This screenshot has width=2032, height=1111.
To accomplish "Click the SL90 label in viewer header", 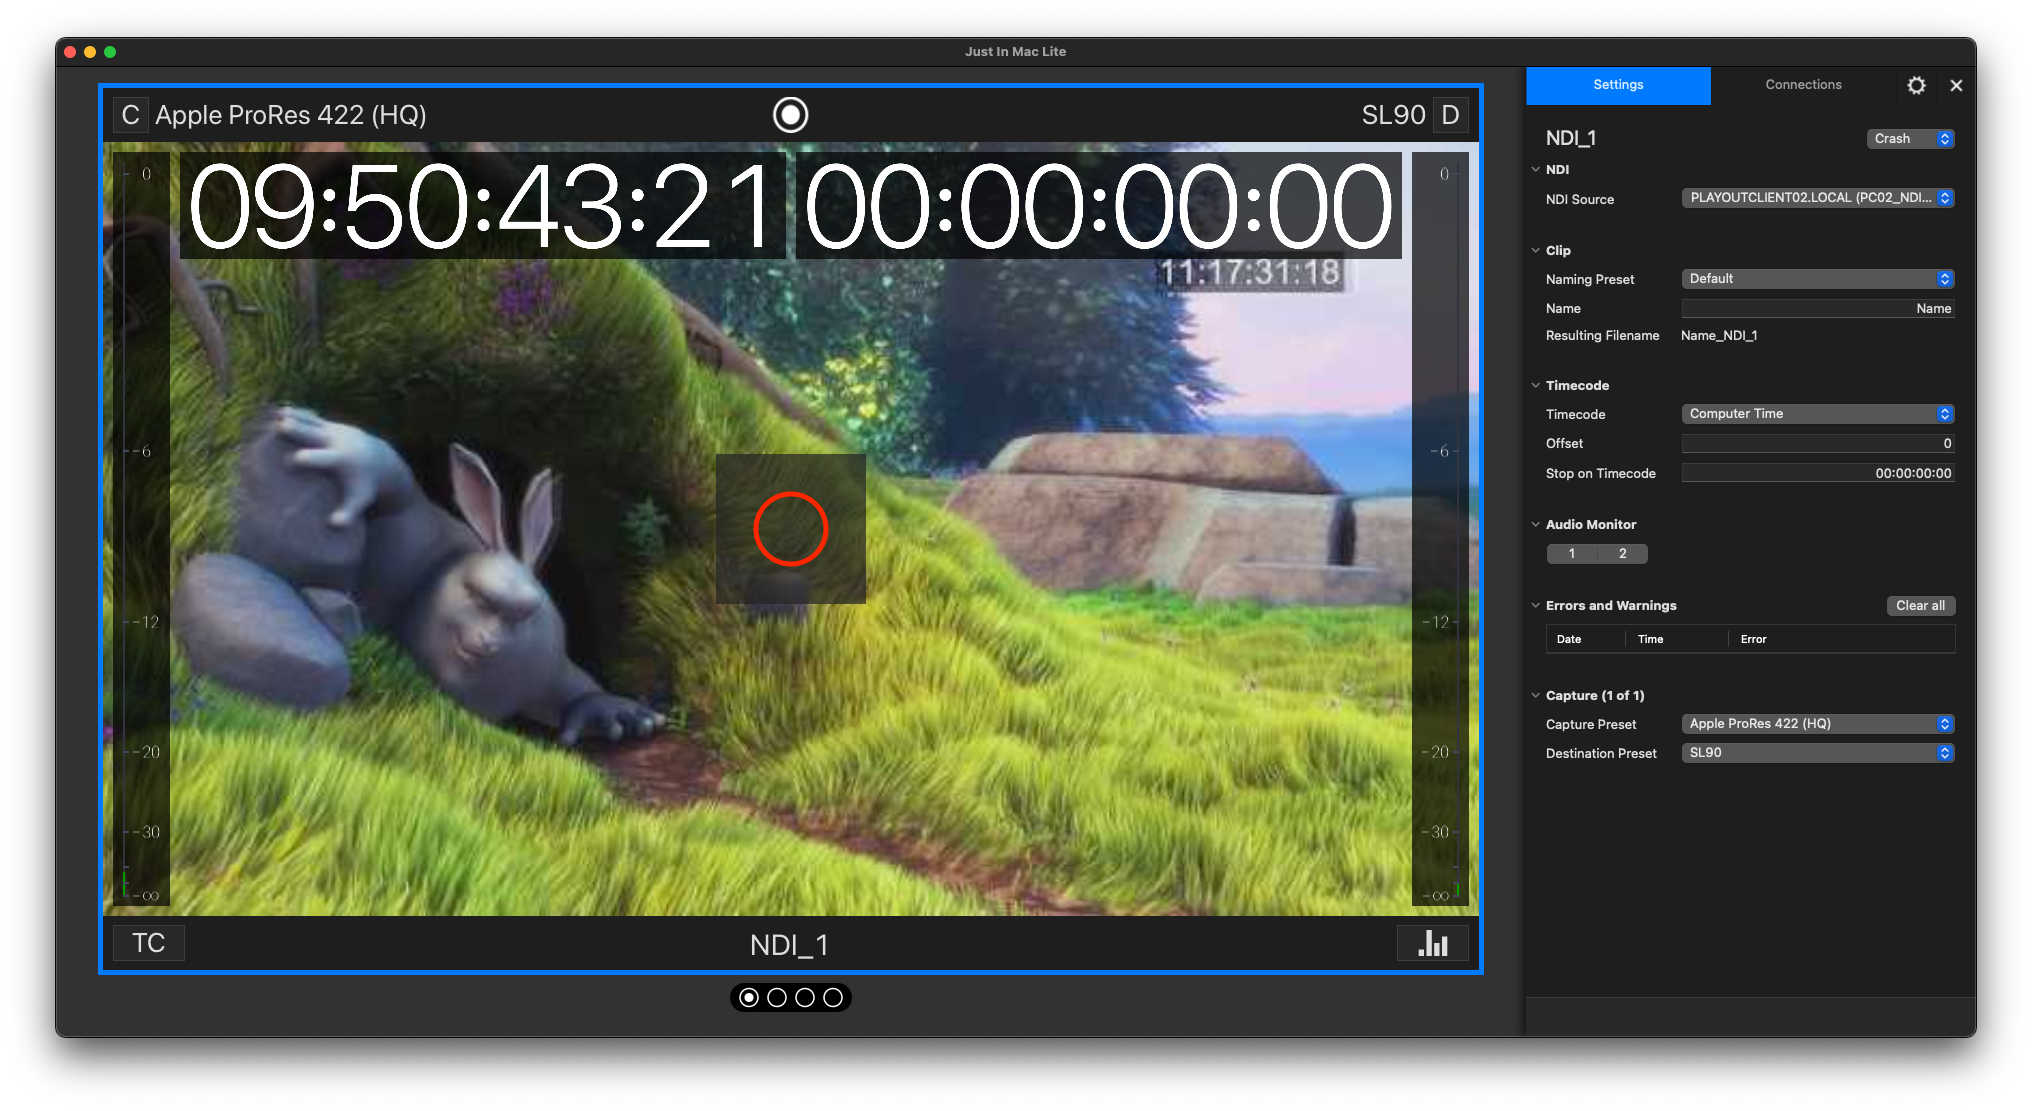I will (1393, 115).
